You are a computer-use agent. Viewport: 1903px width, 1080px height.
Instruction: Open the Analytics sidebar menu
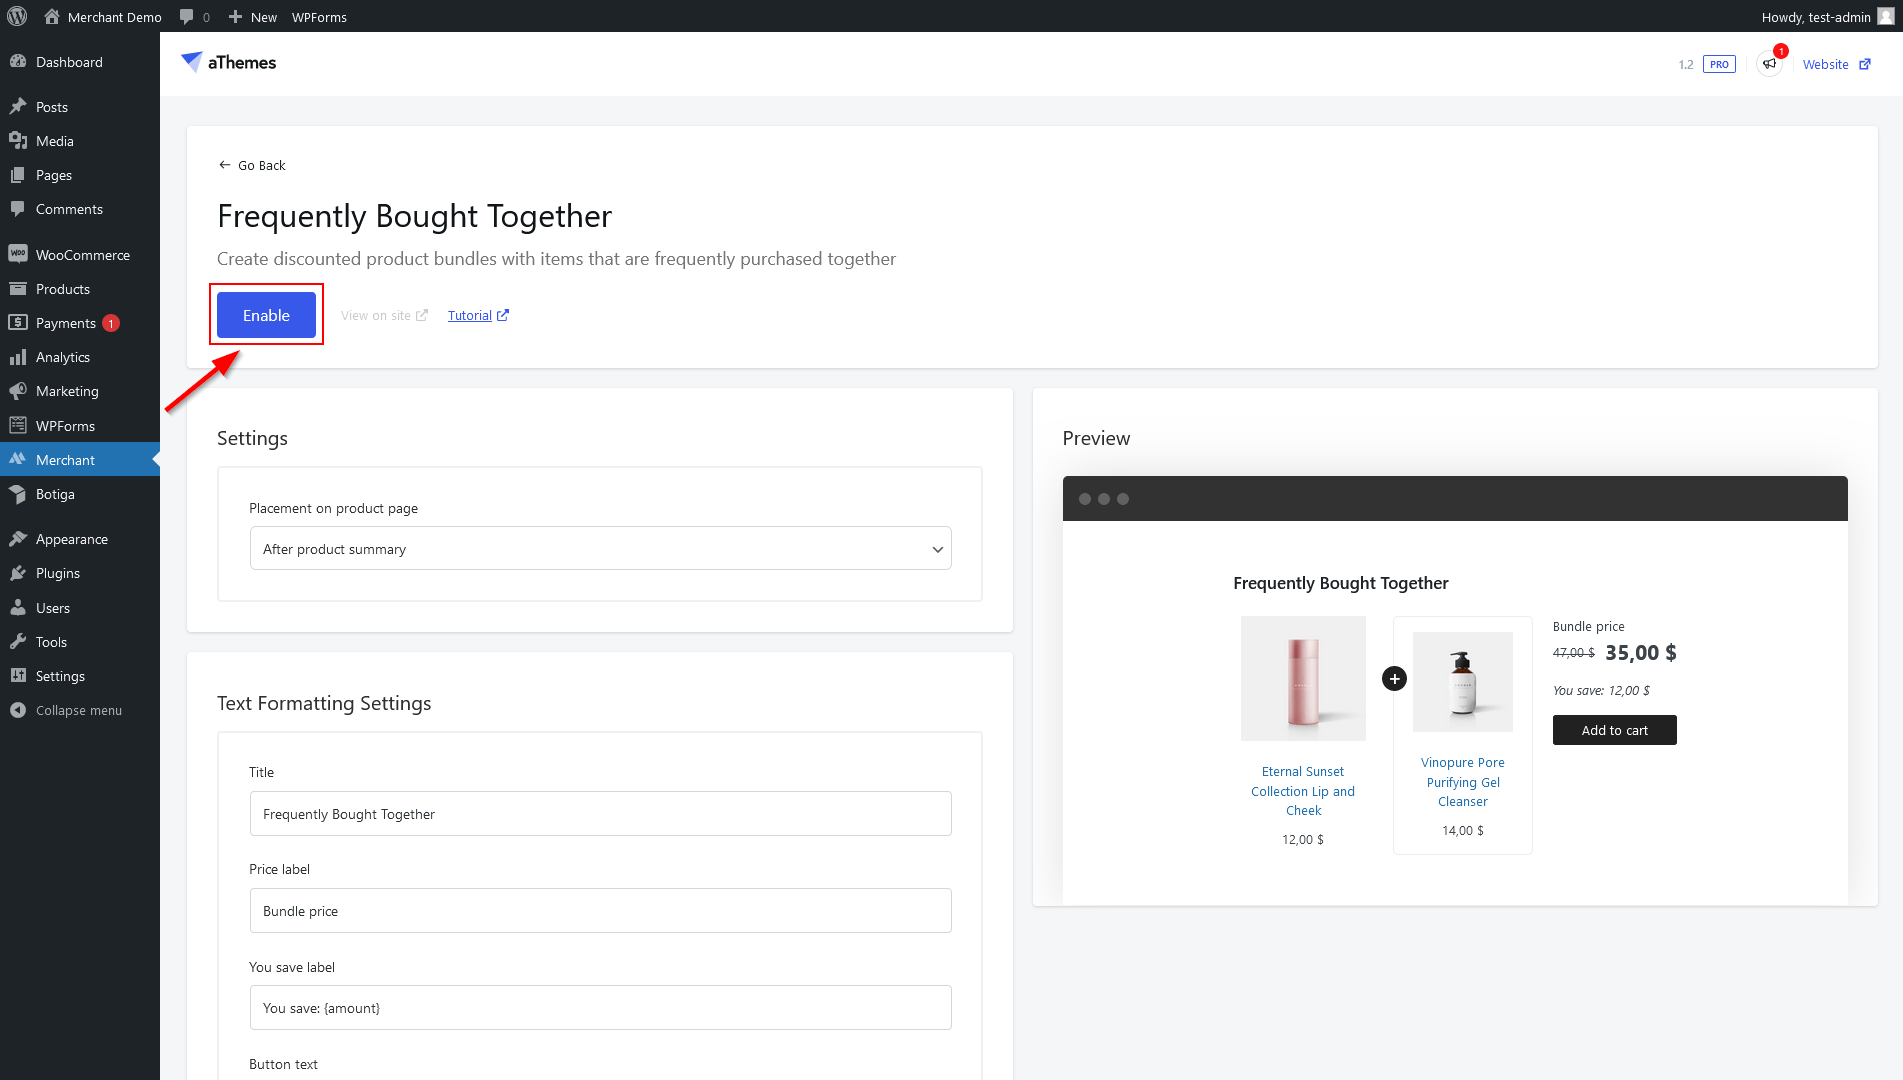tap(63, 357)
